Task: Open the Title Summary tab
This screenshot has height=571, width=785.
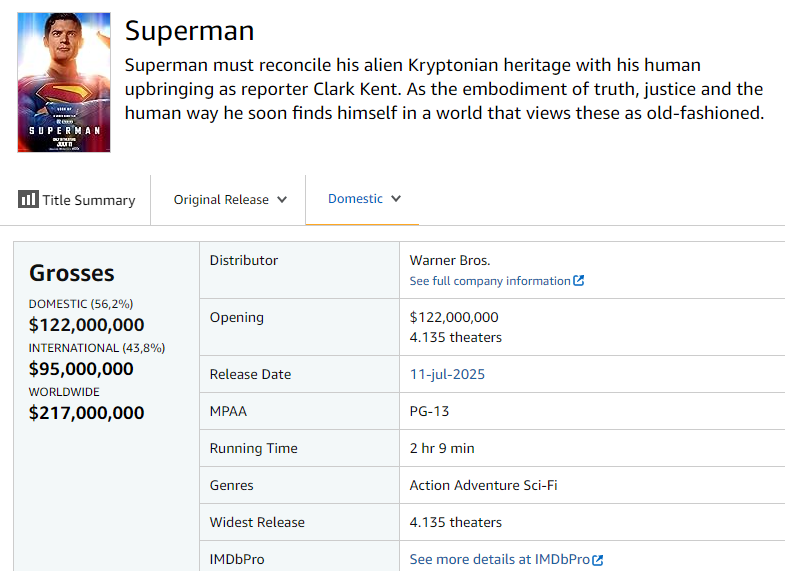Action: (77, 200)
